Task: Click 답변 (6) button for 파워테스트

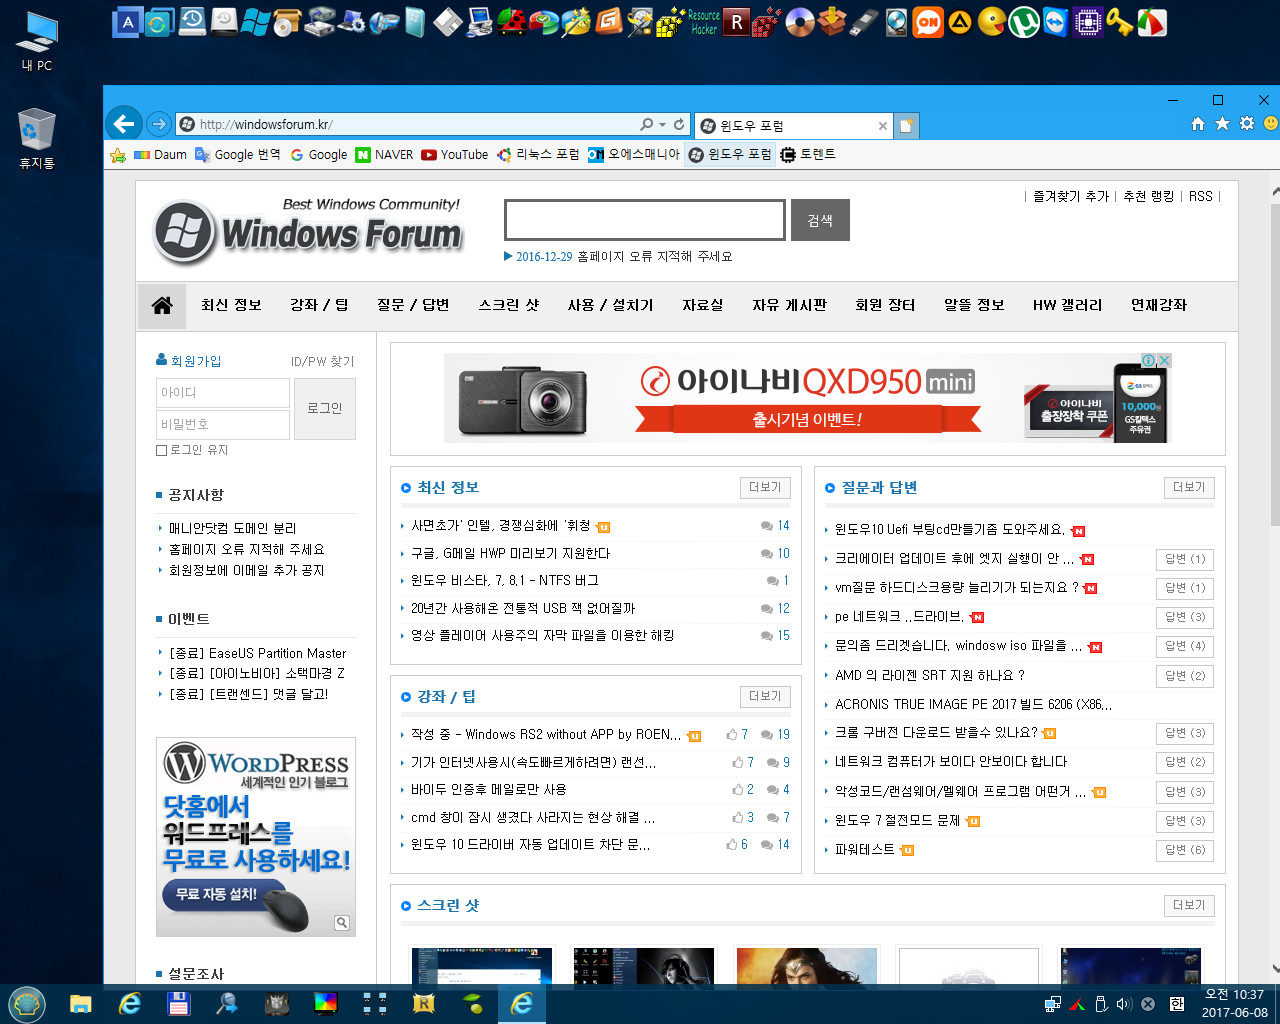Action: [x=1185, y=850]
